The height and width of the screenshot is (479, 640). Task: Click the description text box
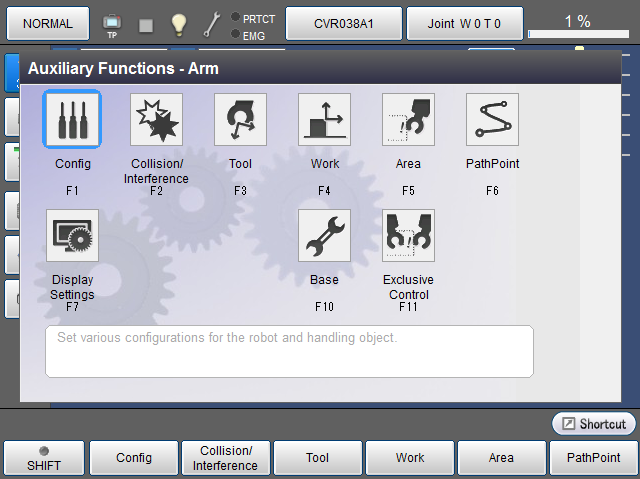click(x=289, y=351)
